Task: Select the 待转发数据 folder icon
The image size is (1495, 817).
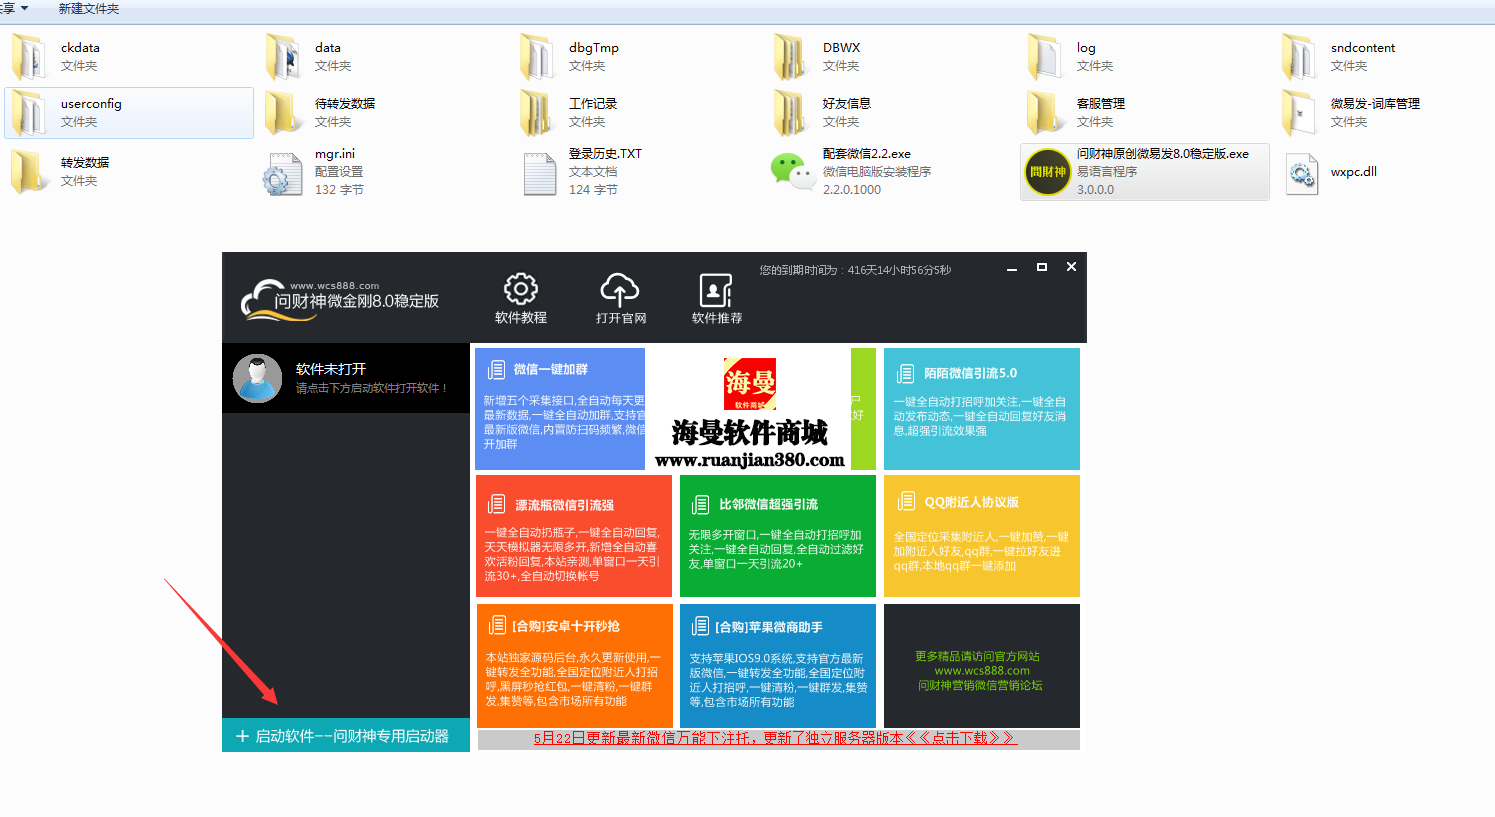Action: 283,112
